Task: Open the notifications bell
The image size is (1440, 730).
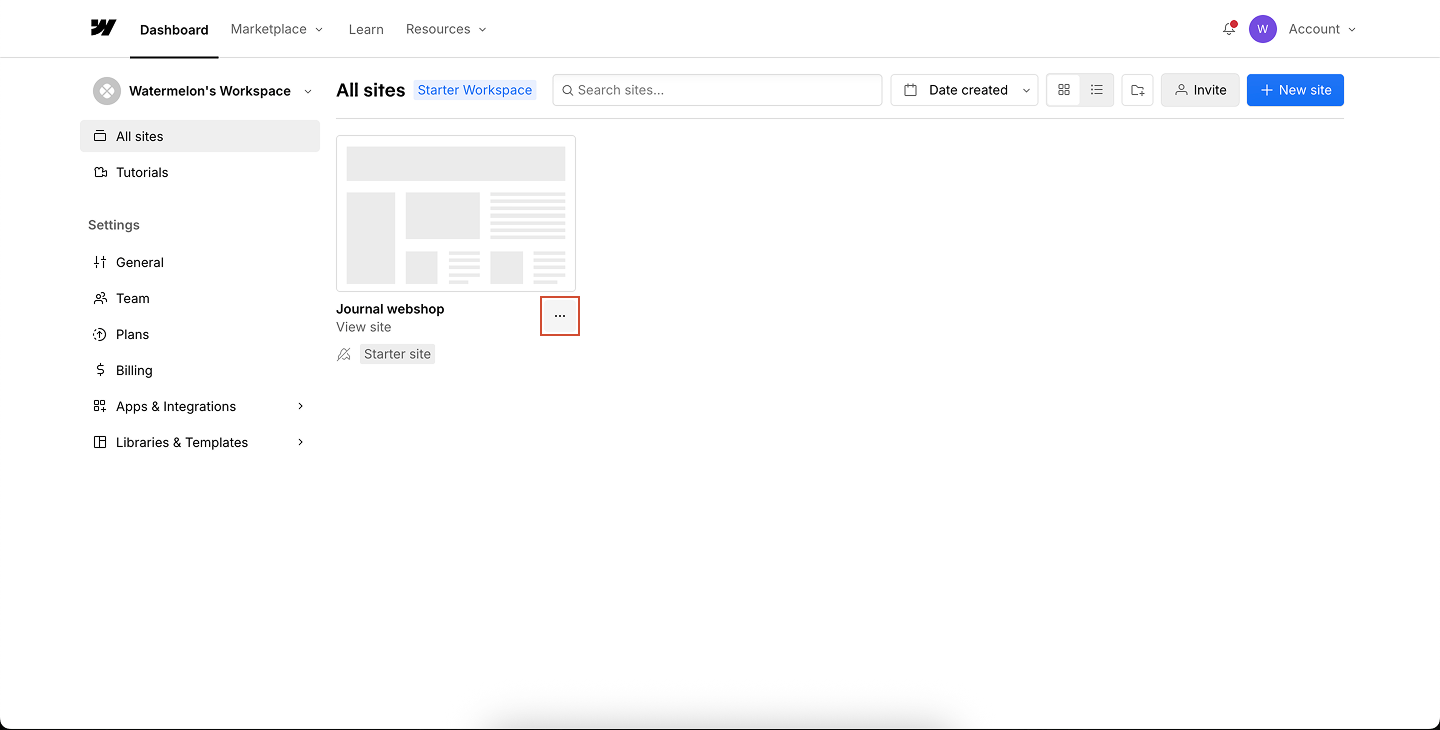Action: tap(1229, 29)
